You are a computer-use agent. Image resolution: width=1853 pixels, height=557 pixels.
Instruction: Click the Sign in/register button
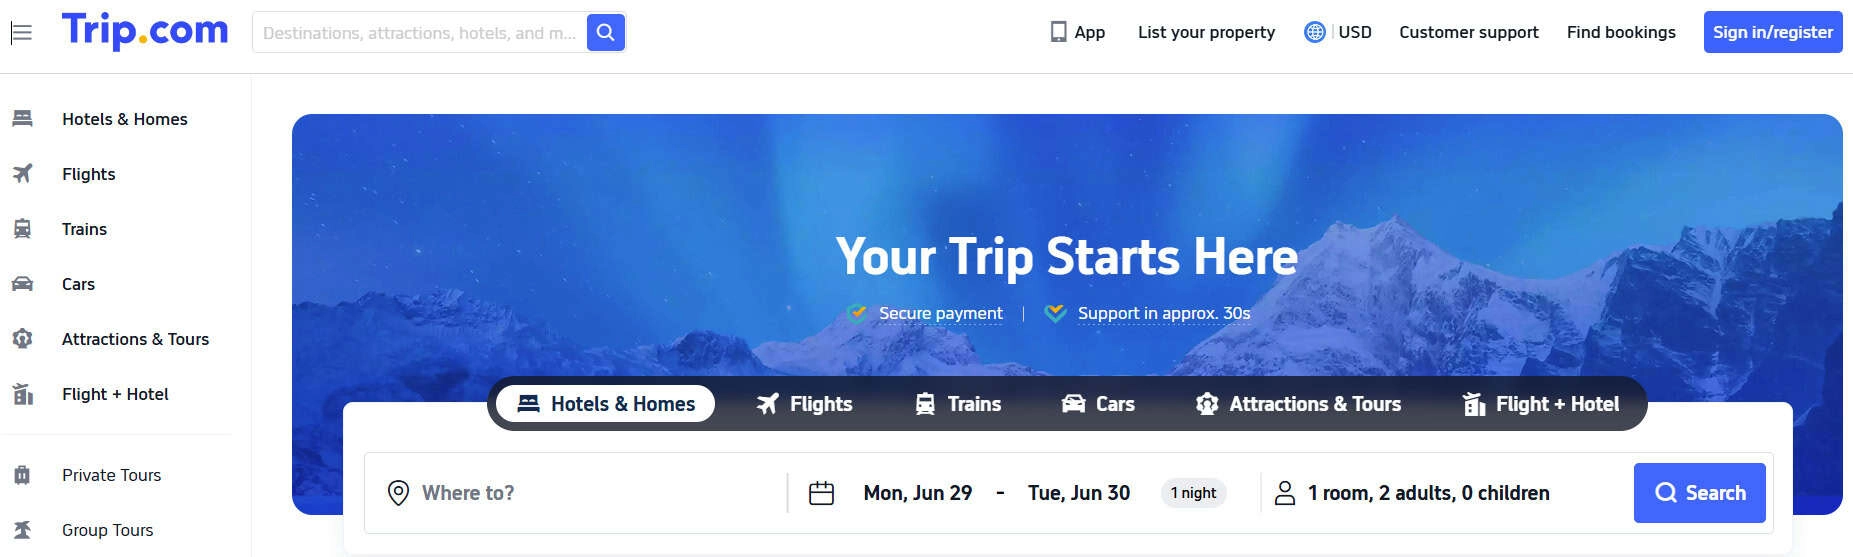(x=1773, y=32)
